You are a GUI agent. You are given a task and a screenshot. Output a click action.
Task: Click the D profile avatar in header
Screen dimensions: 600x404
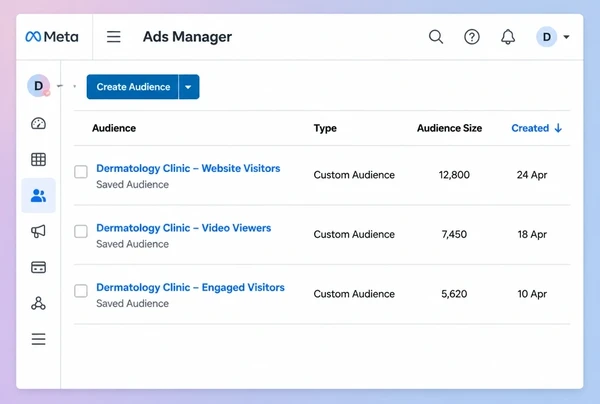point(546,37)
